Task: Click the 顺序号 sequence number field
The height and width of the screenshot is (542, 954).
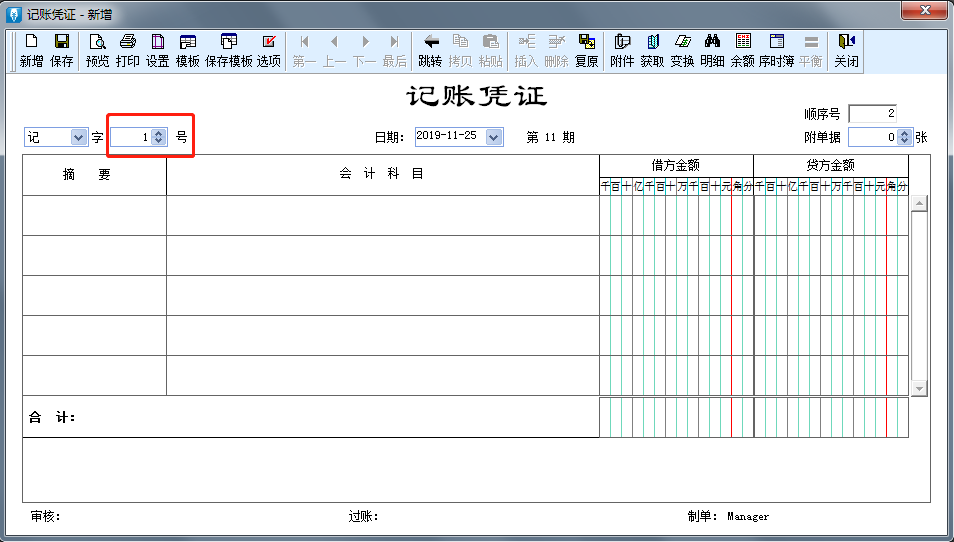Action: [x=872, y=113]
